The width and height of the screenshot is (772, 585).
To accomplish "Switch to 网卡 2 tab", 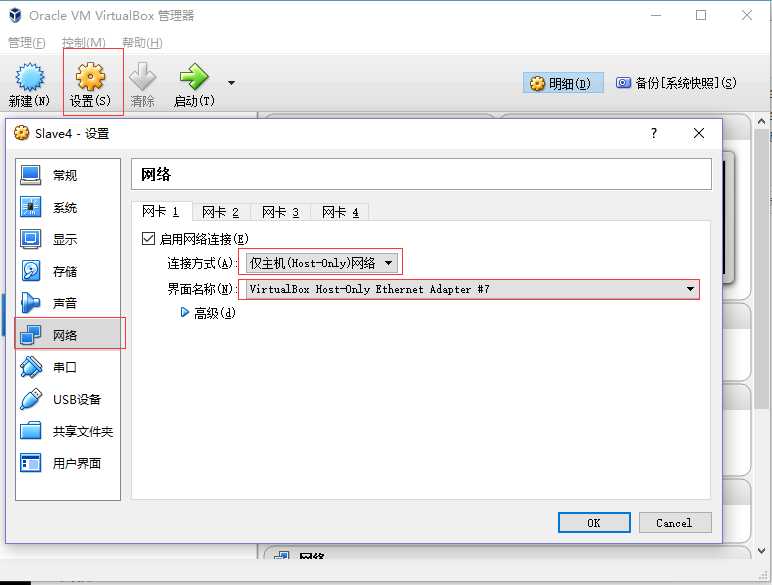I will 221,212.
